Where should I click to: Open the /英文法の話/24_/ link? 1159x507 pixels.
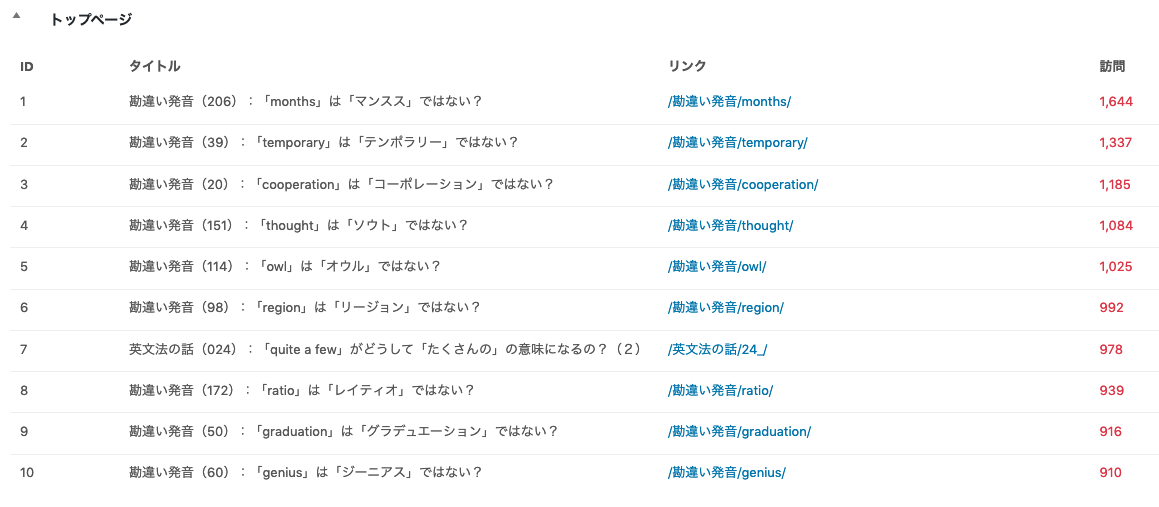(x=718, y=349)
